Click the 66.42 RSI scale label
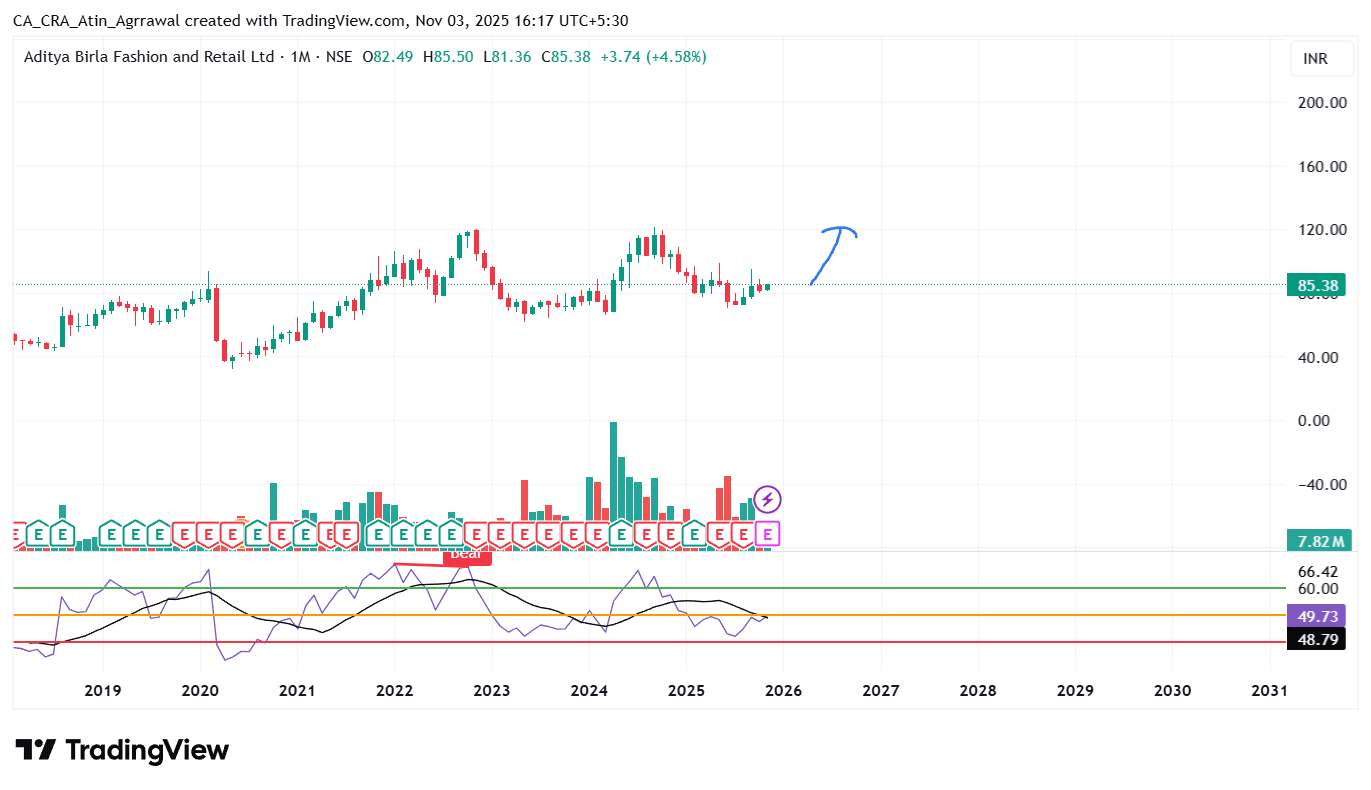1371x790 pixels. coord(1318,572)
